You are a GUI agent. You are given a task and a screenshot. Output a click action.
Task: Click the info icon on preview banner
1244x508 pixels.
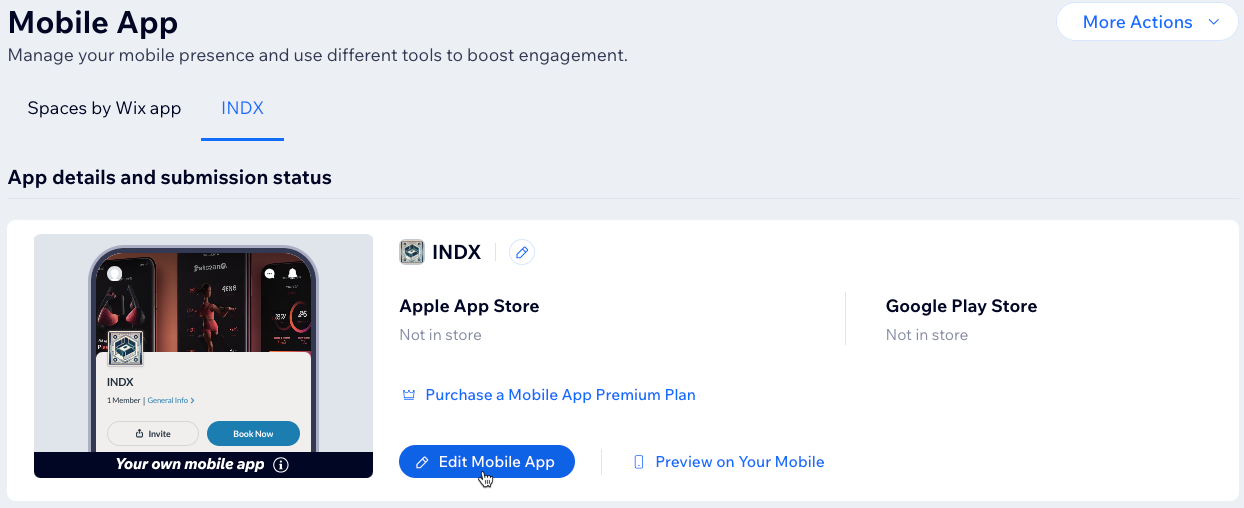coord(281,465)
